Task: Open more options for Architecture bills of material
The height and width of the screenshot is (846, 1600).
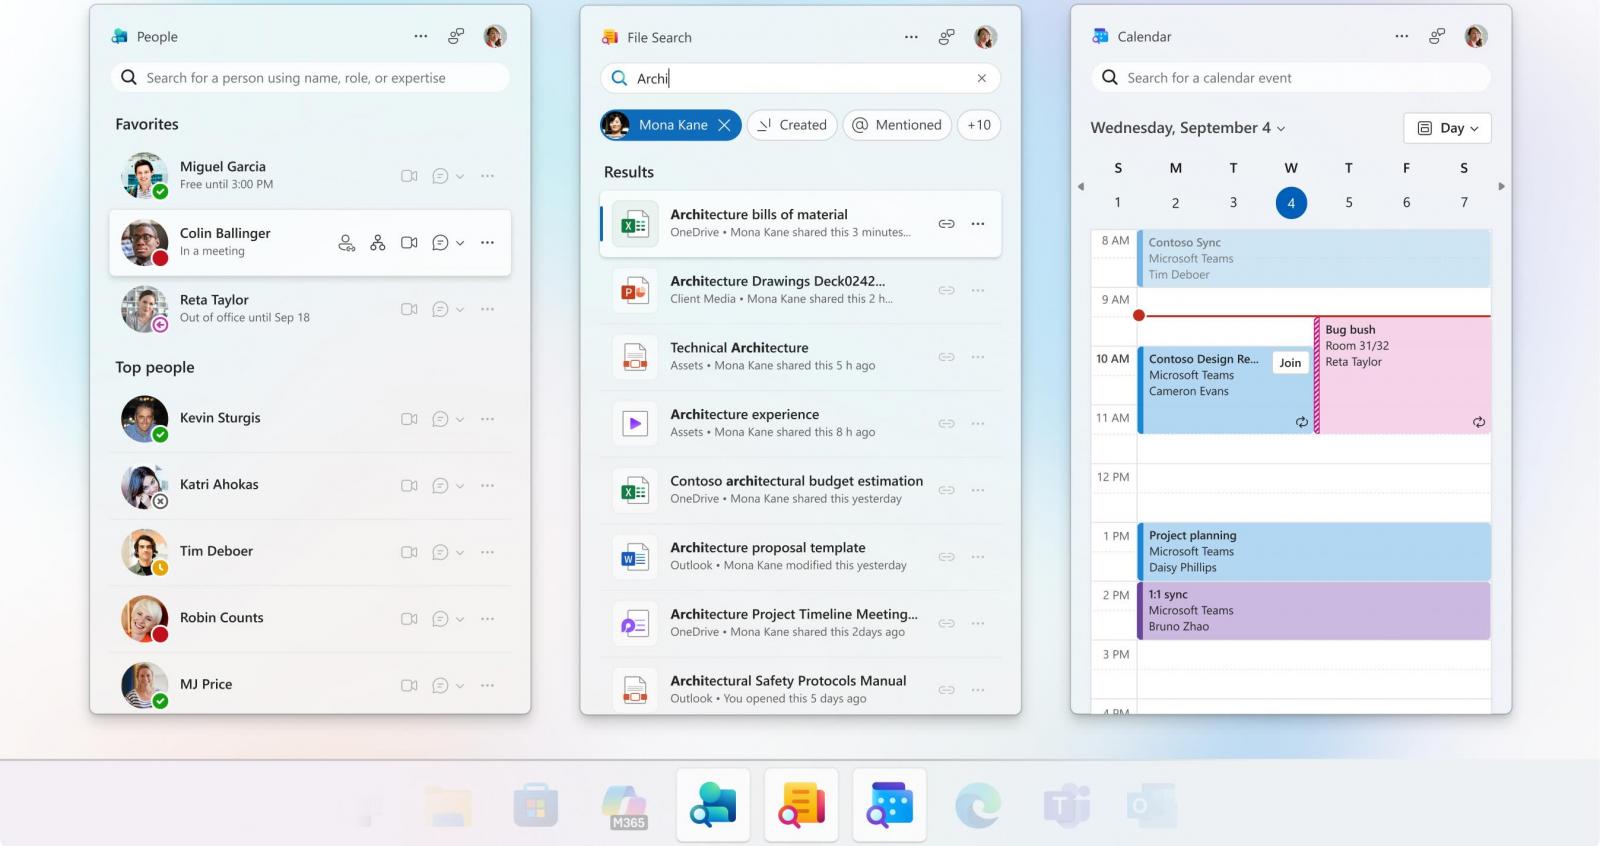Action: (978, 224)
